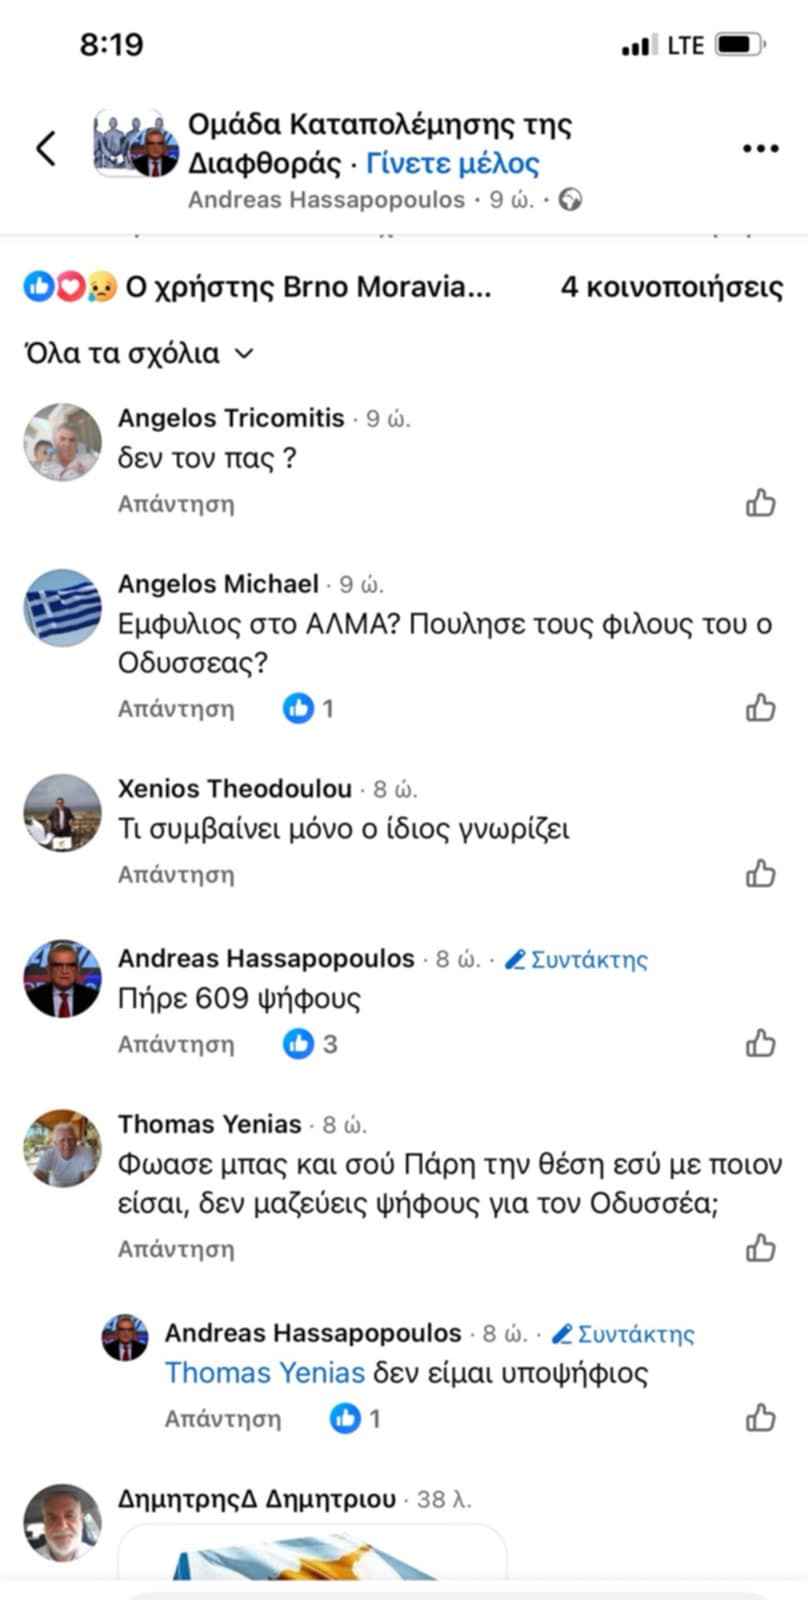
Task: Tap the back arrow in the header
Action: point(46,149)
